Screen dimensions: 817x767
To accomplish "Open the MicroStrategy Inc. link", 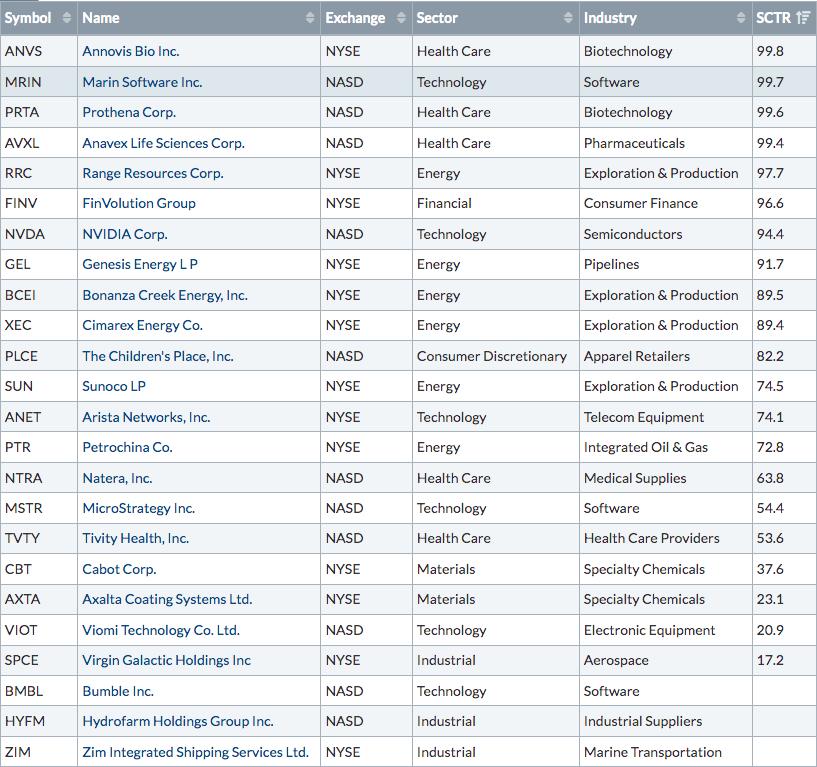I will pyautogui.click(x=139, y=508).
